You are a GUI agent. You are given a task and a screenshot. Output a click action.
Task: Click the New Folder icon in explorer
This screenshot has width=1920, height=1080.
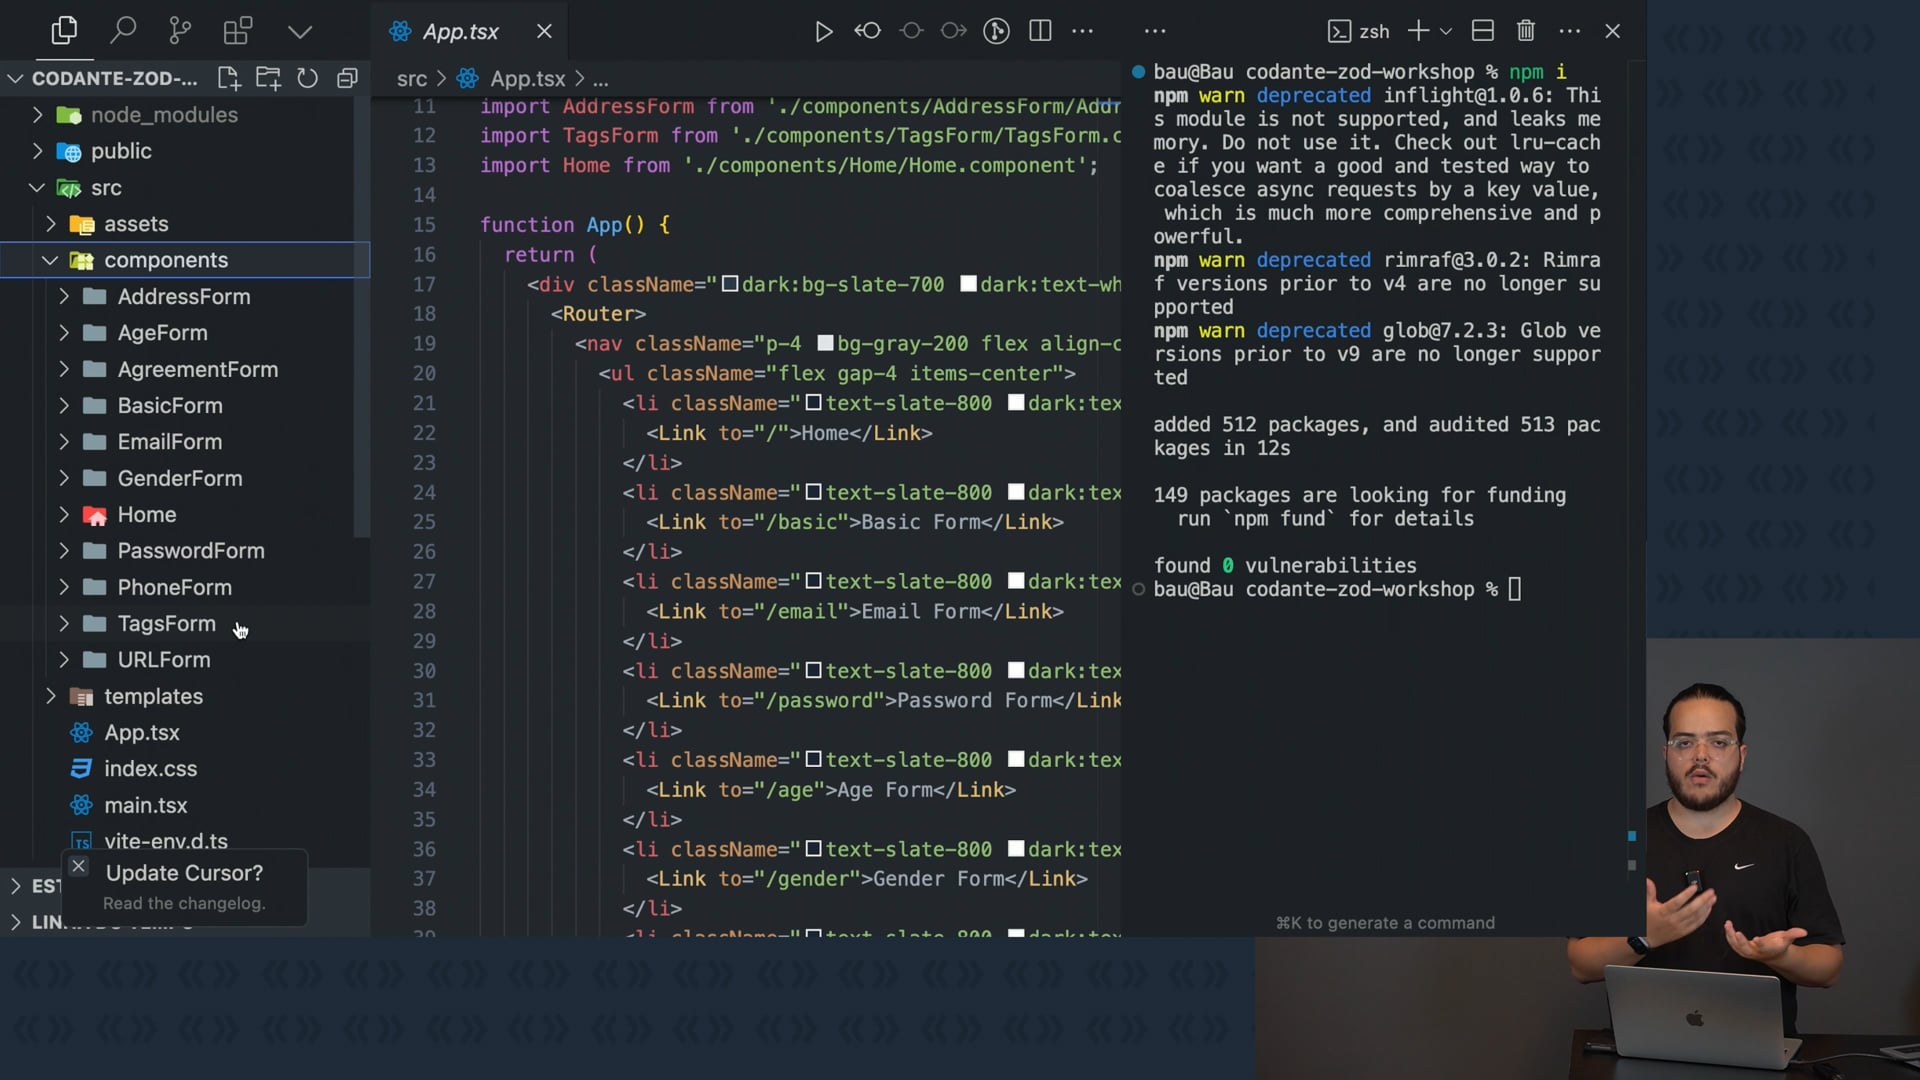click(x=268, y=78)
